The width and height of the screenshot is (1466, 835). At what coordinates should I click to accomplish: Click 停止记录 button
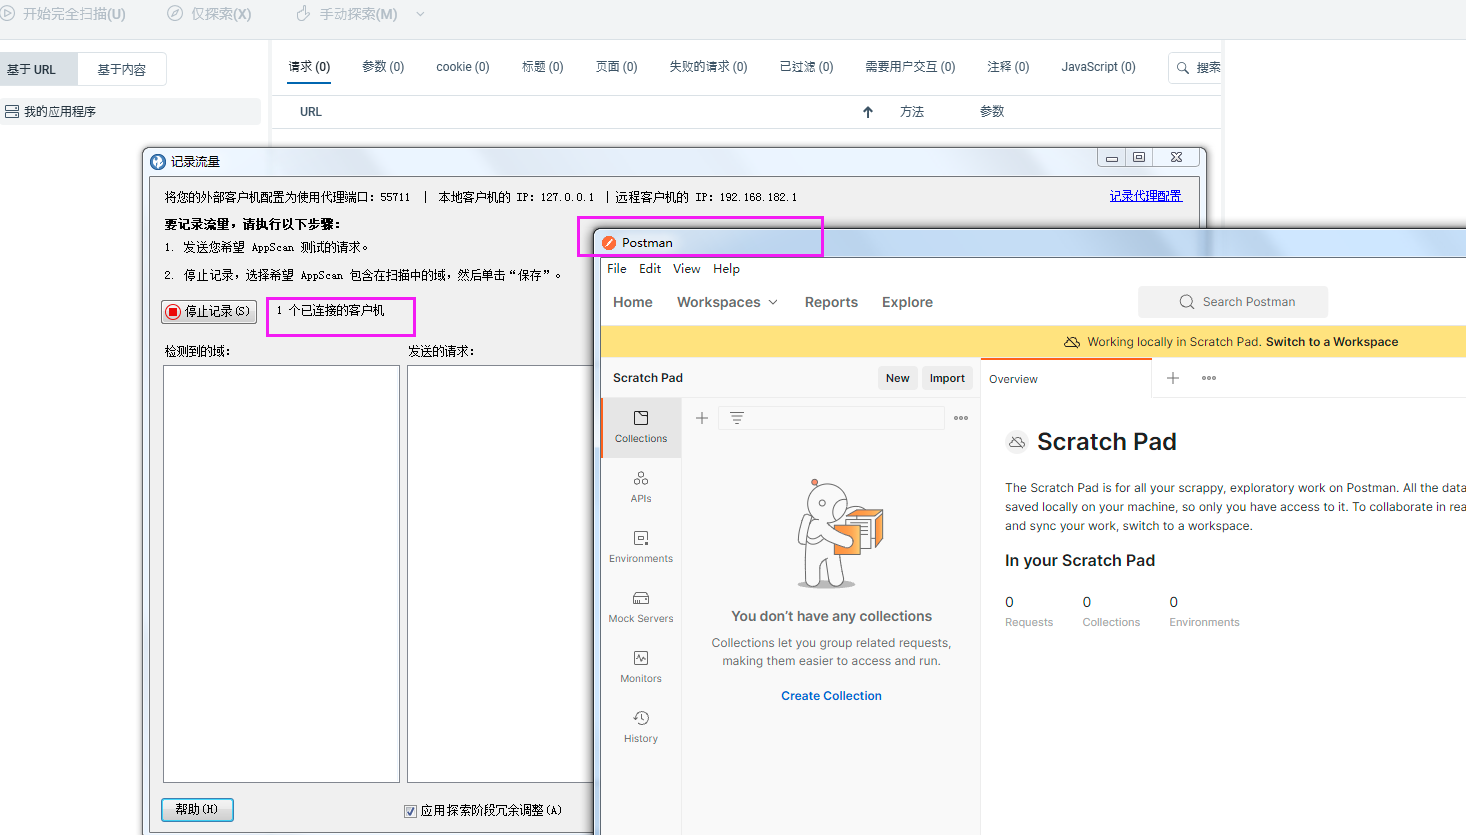pyautogui.click(x=209, y=312)
